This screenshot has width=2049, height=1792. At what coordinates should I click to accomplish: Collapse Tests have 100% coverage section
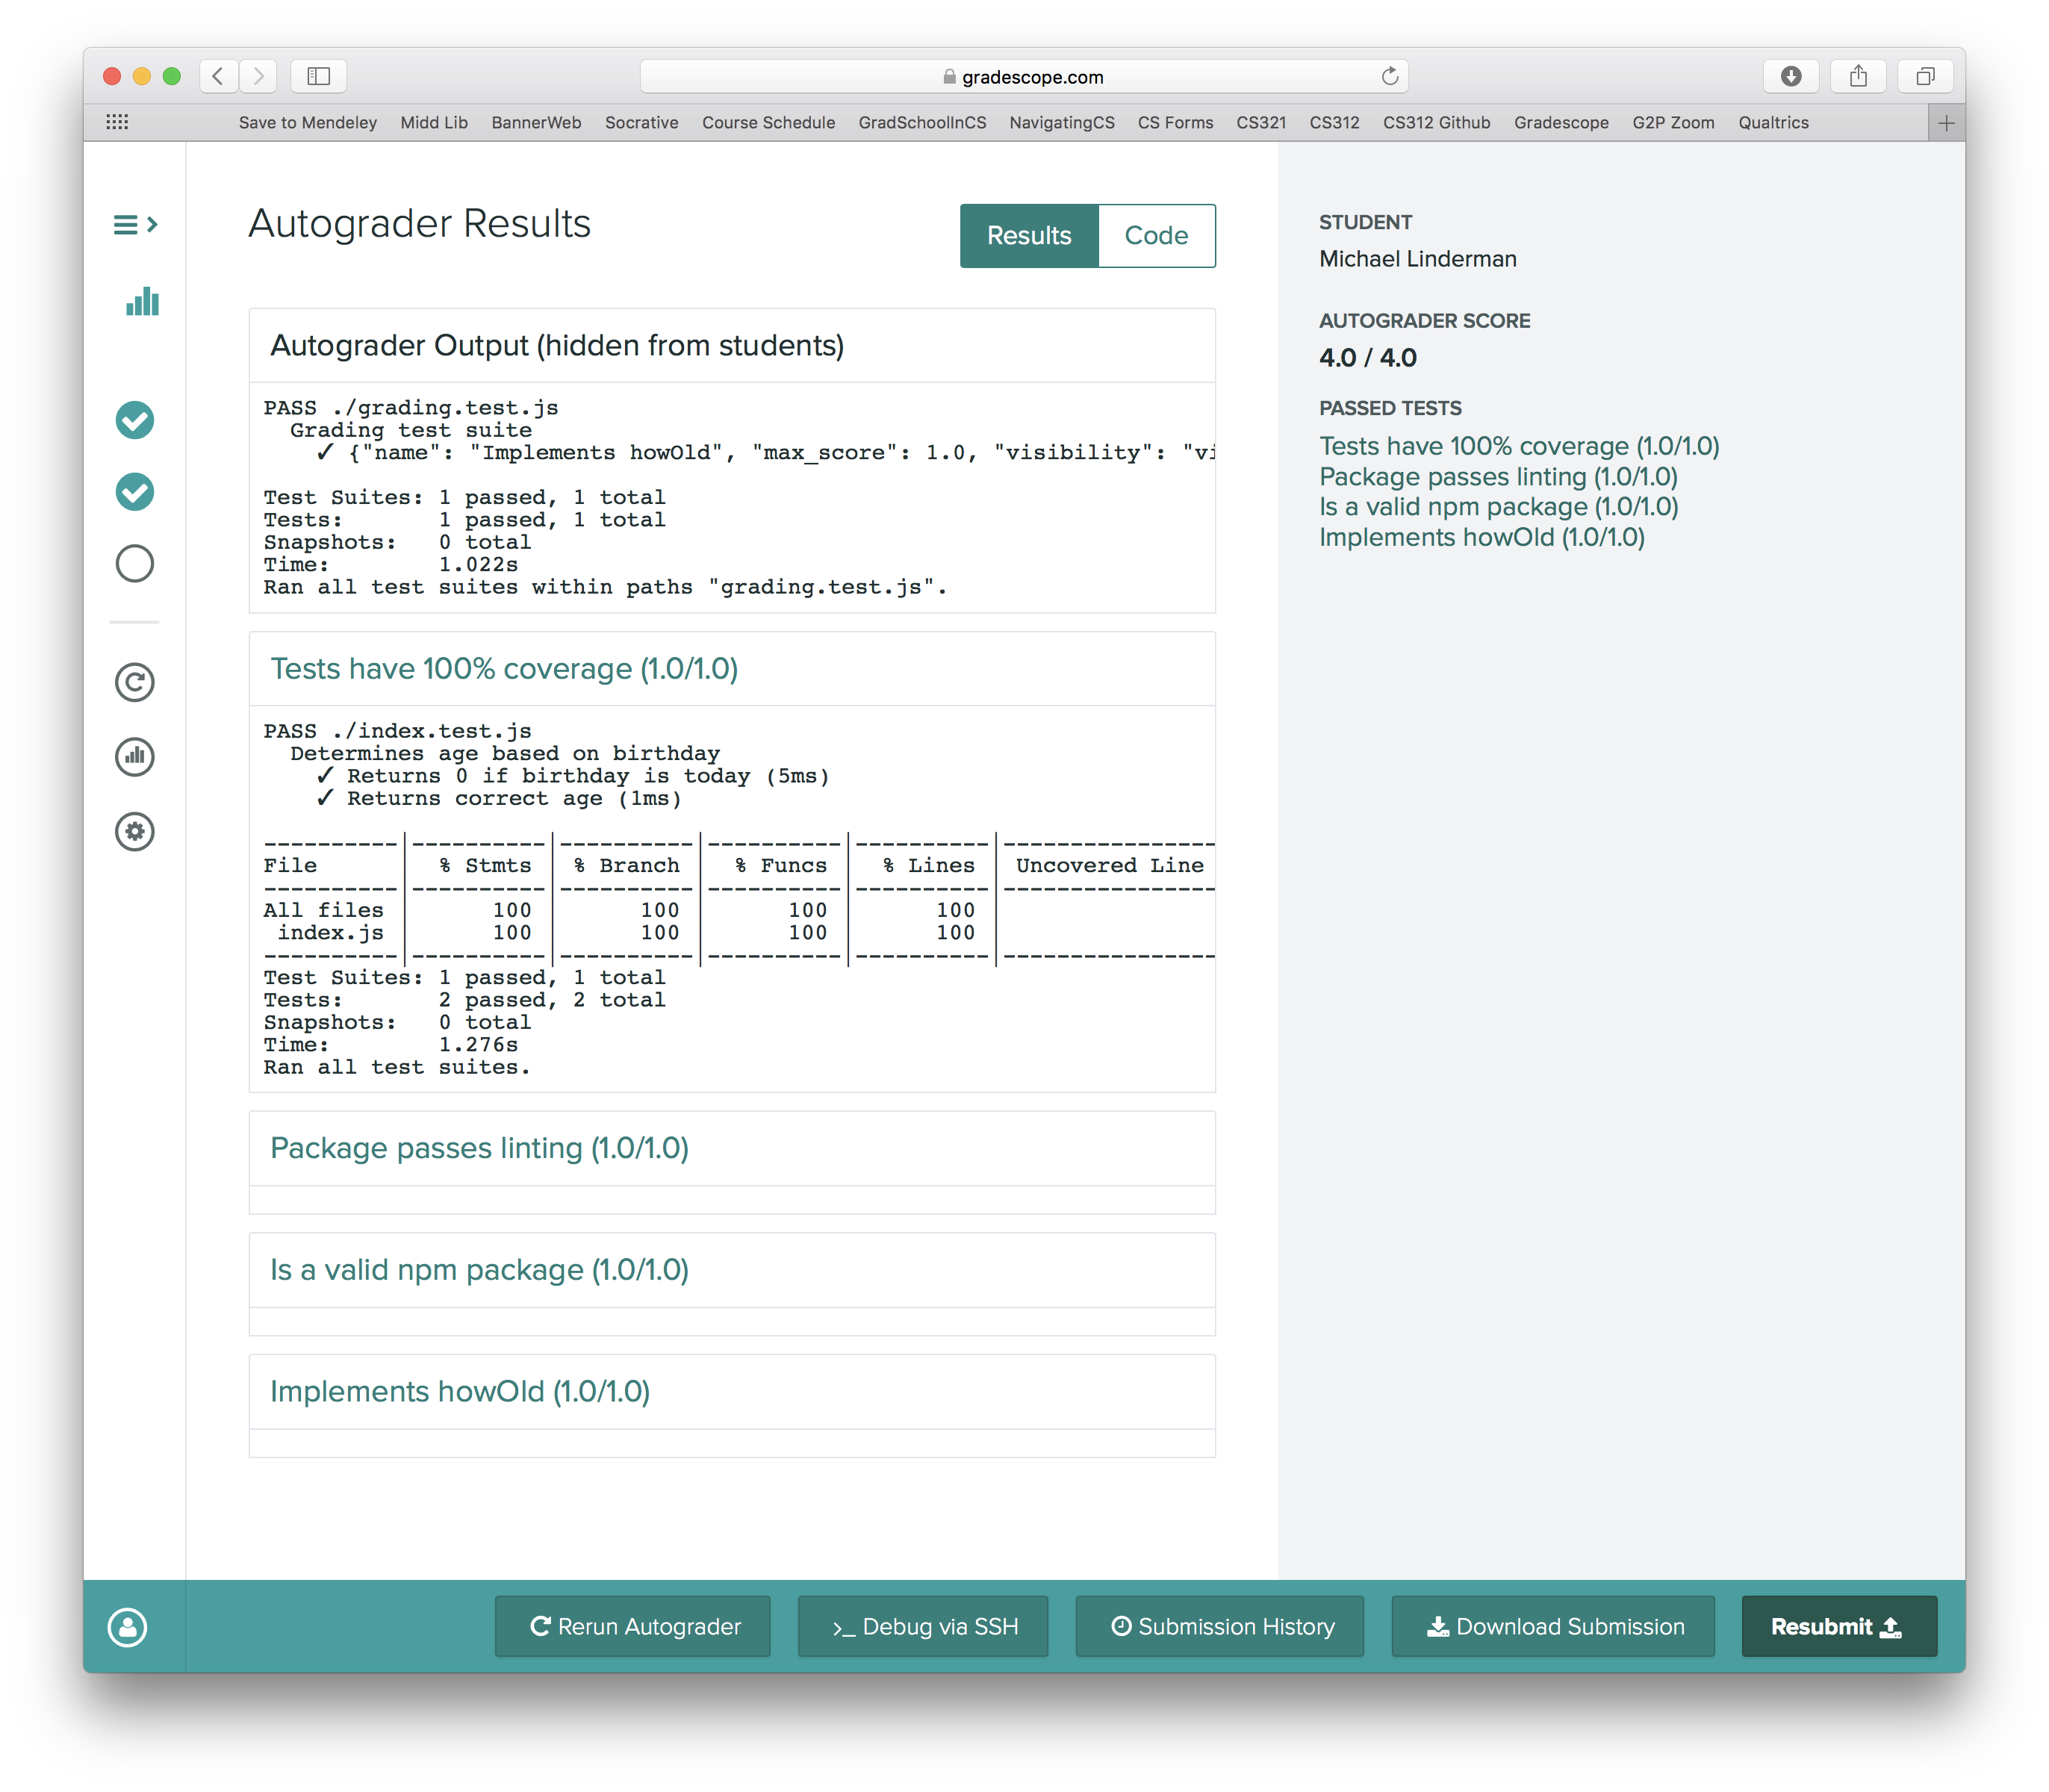pyautogui.click(x=504, y=669)
